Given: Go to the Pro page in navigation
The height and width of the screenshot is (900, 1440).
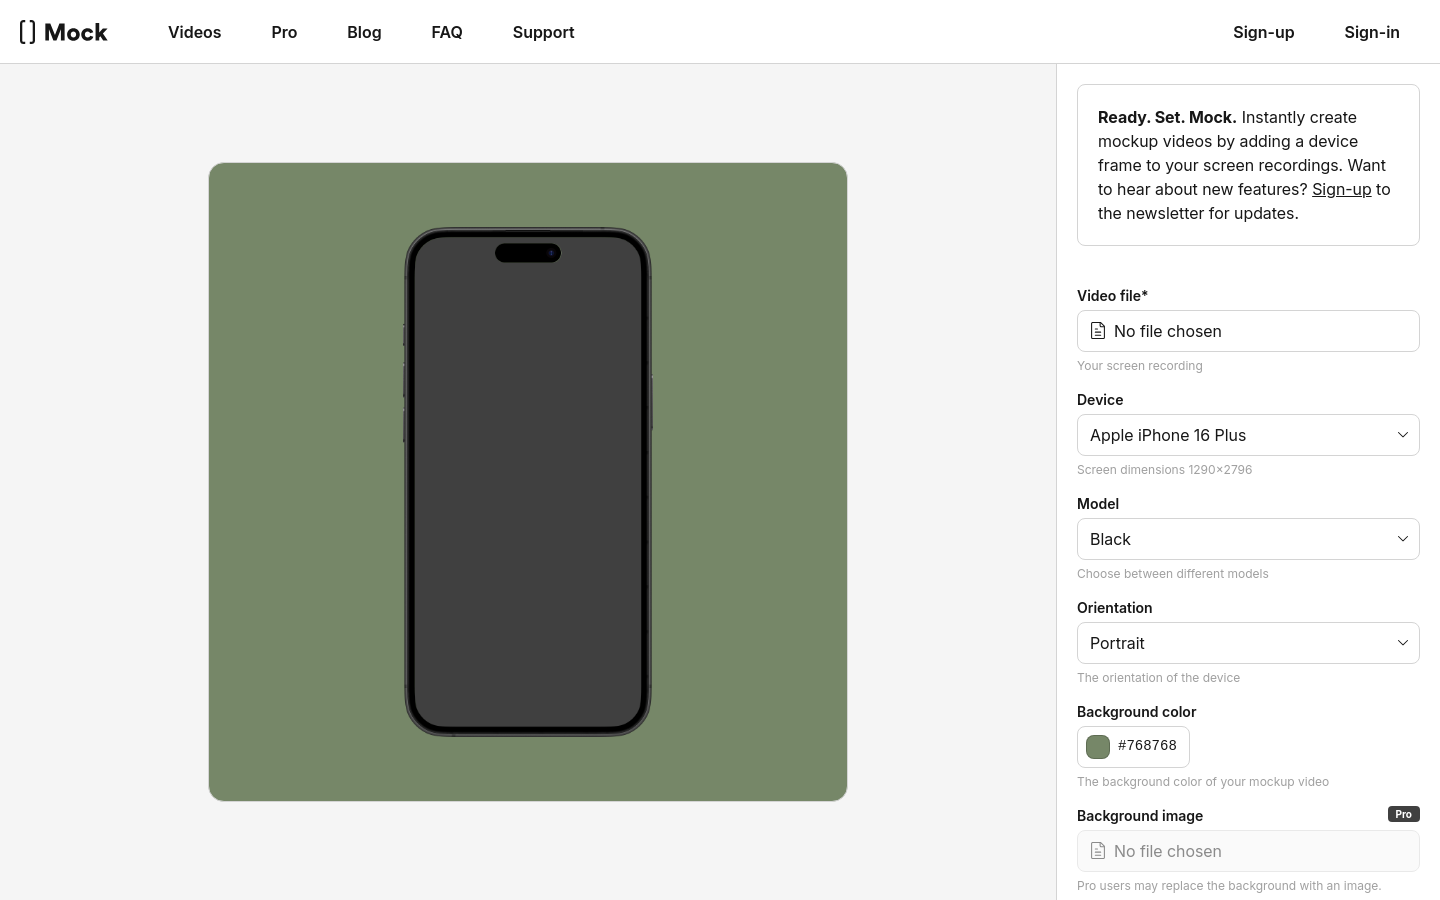Looking at the screenshot, I should point(284,32).
